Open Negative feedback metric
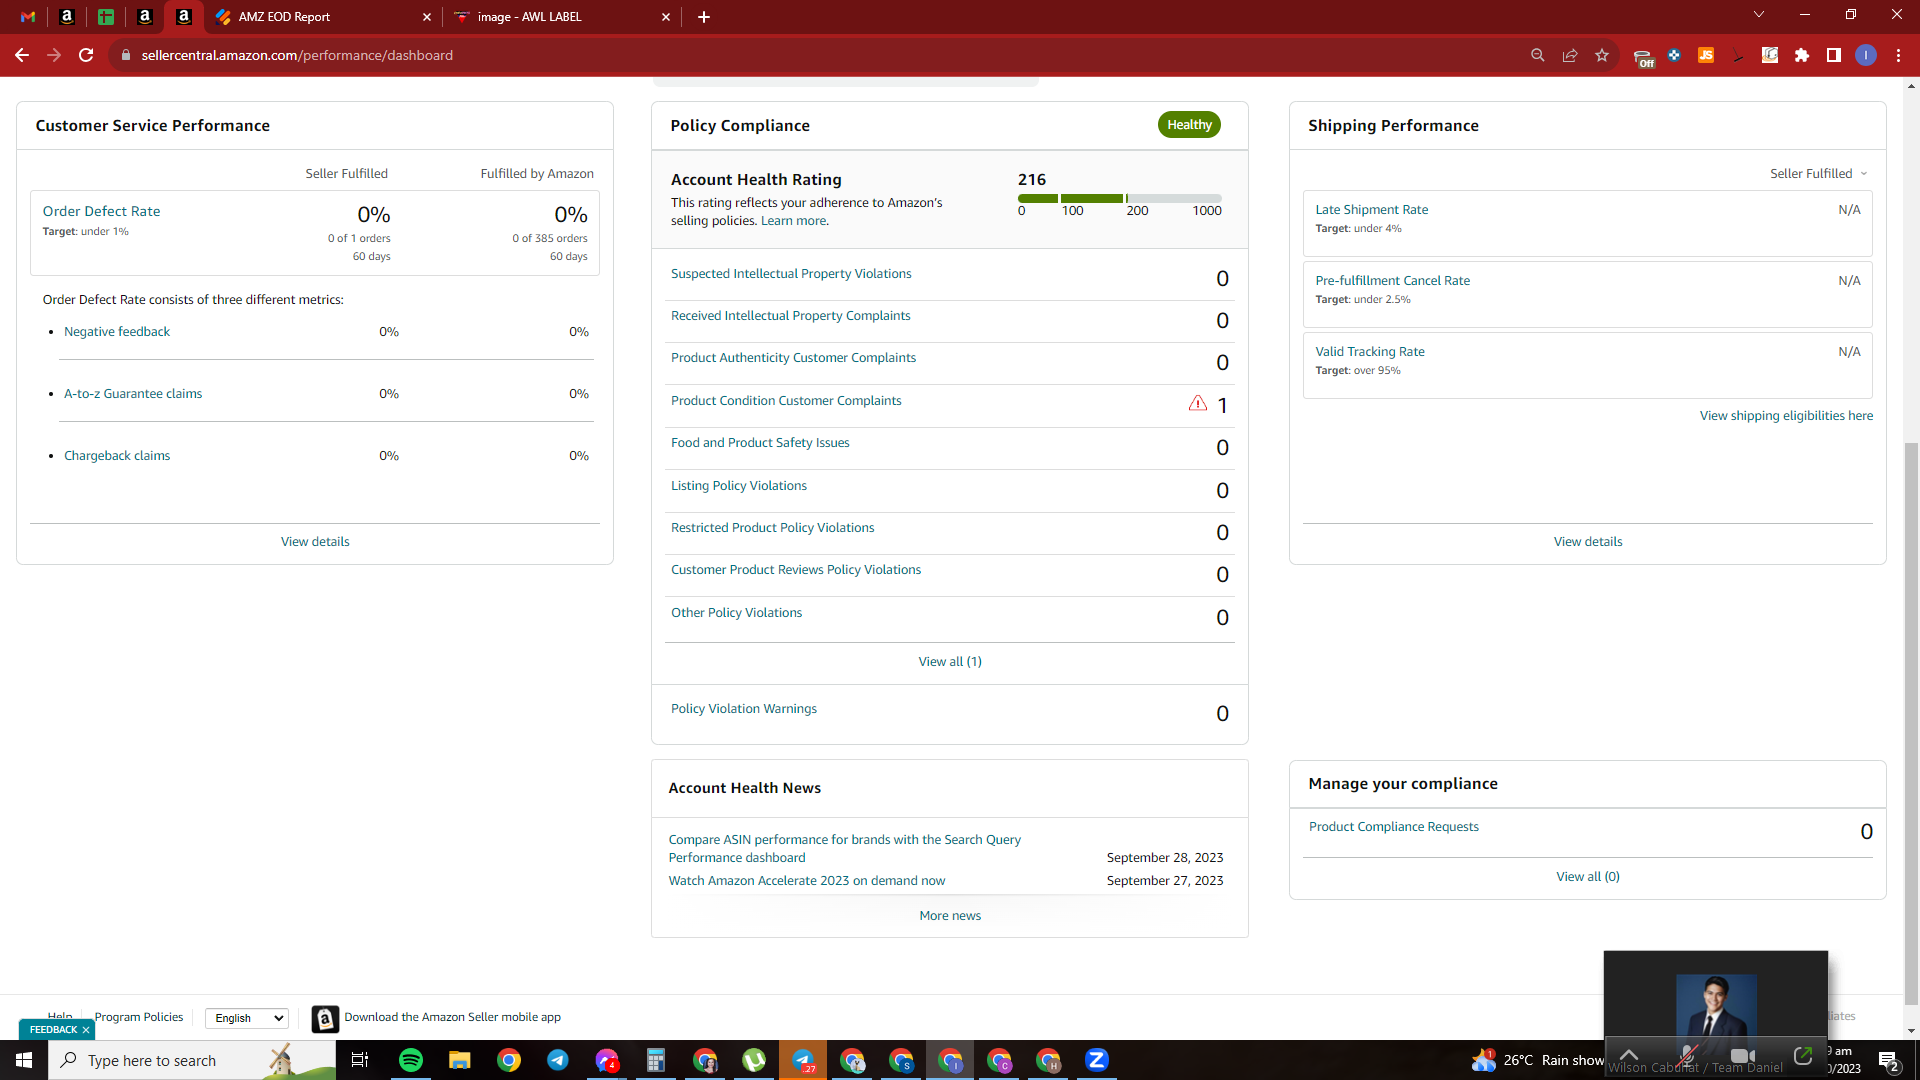The height and width of the screenshot is (1080, 1920). coord(117,332)
